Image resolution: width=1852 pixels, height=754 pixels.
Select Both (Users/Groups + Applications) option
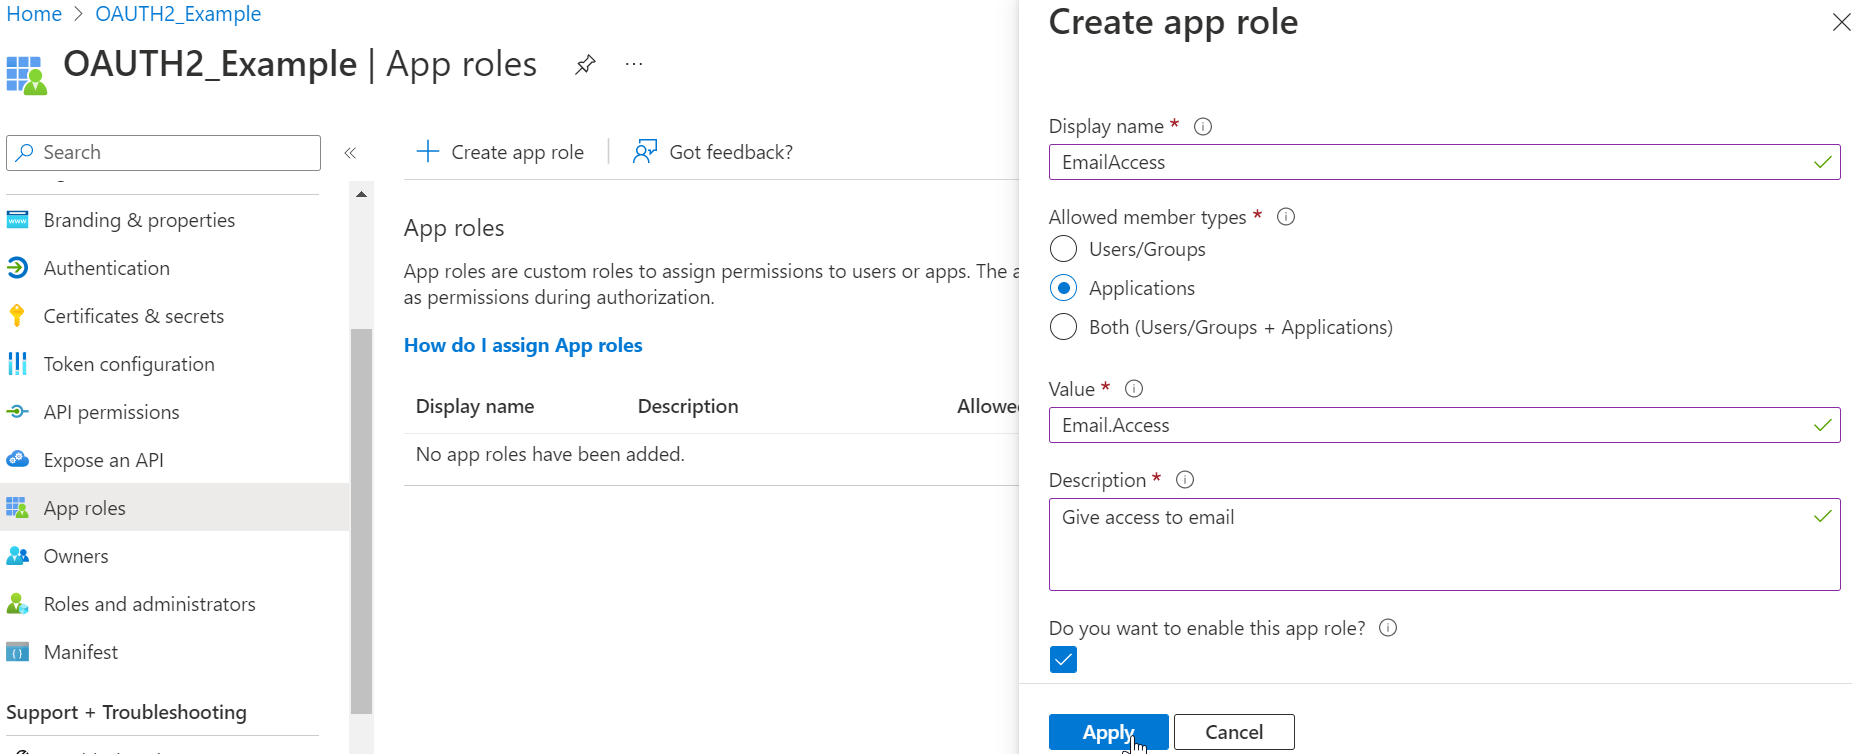(1064, 327)
